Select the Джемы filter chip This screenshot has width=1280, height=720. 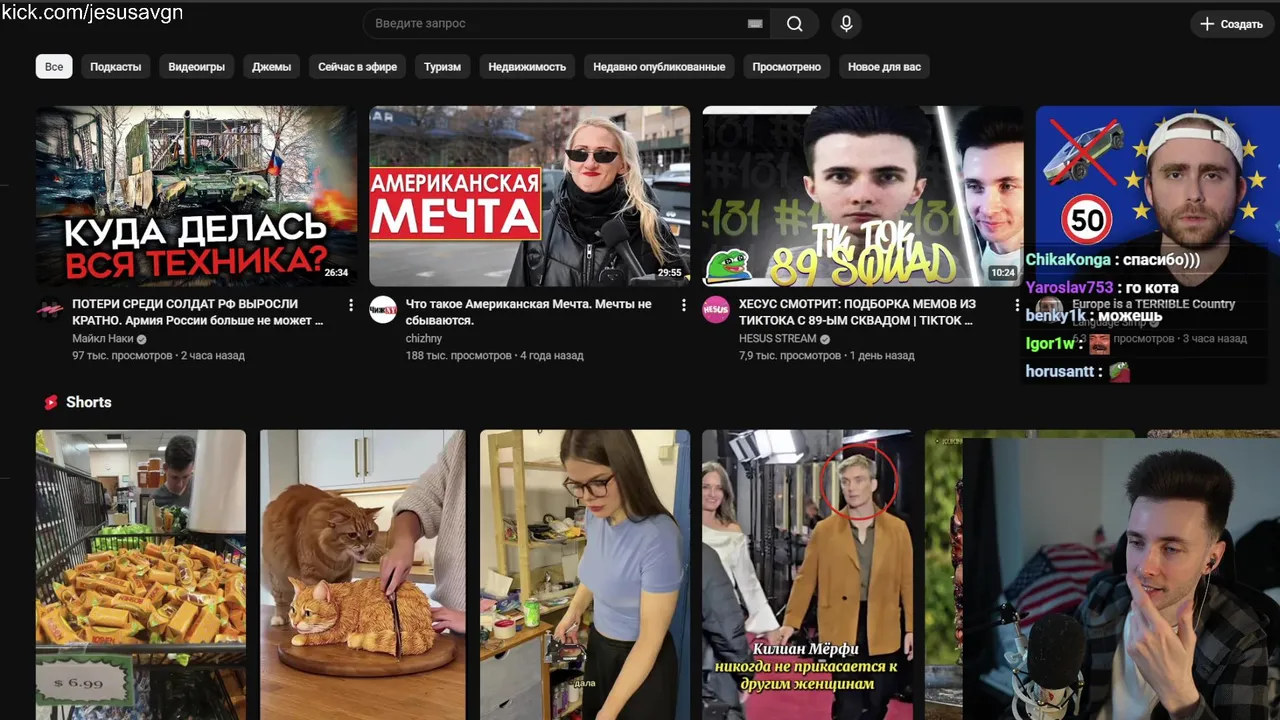271,67
